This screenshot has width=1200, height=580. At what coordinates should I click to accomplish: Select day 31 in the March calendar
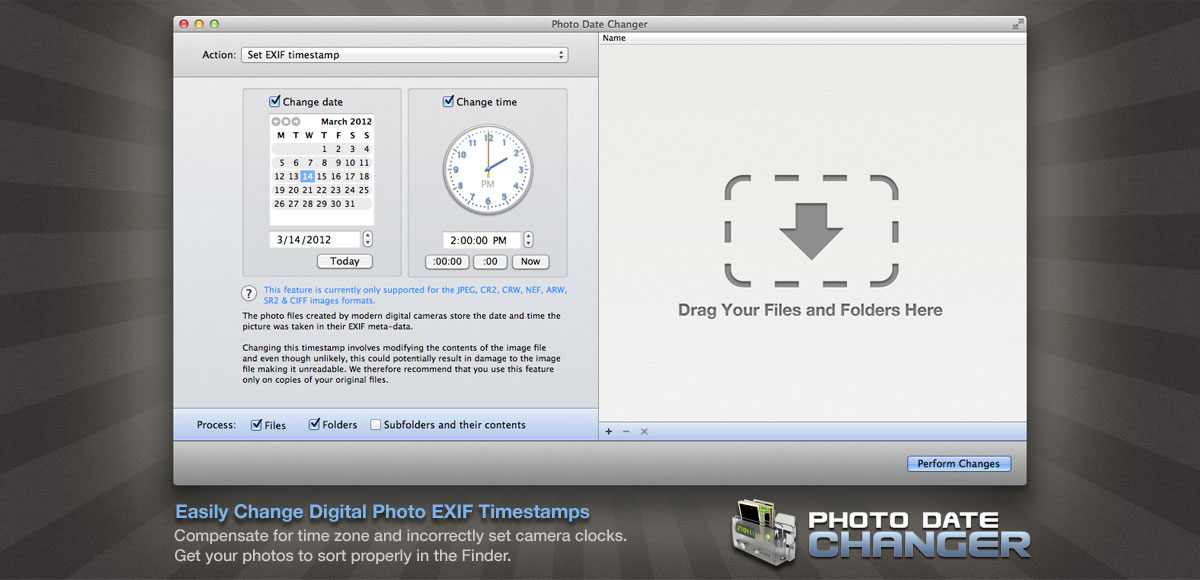tap(350, 204)
